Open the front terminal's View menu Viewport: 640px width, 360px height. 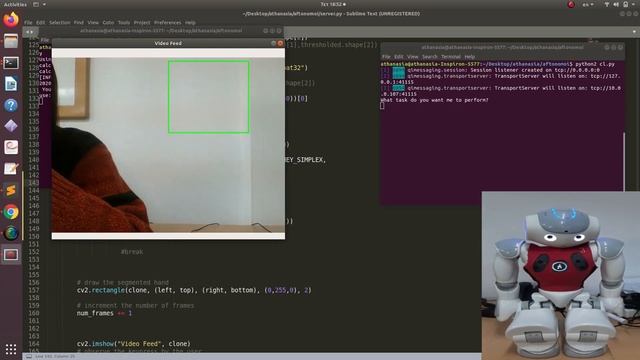click(413, 57)
